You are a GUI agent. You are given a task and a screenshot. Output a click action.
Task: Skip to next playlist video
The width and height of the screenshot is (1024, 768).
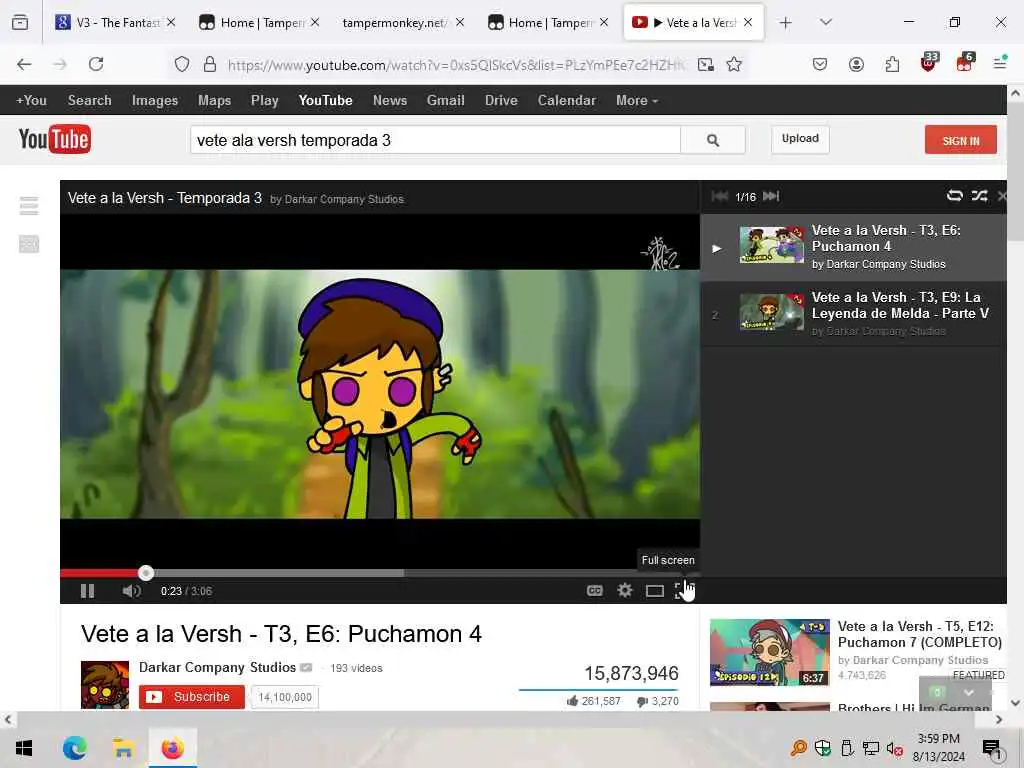771,196
